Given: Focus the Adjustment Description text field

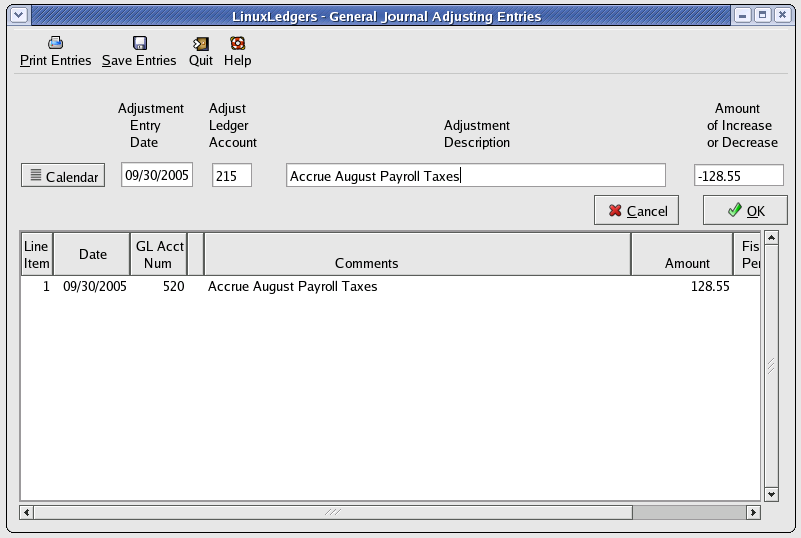Looking at the screenshot, I should click(x=475, y=176).
